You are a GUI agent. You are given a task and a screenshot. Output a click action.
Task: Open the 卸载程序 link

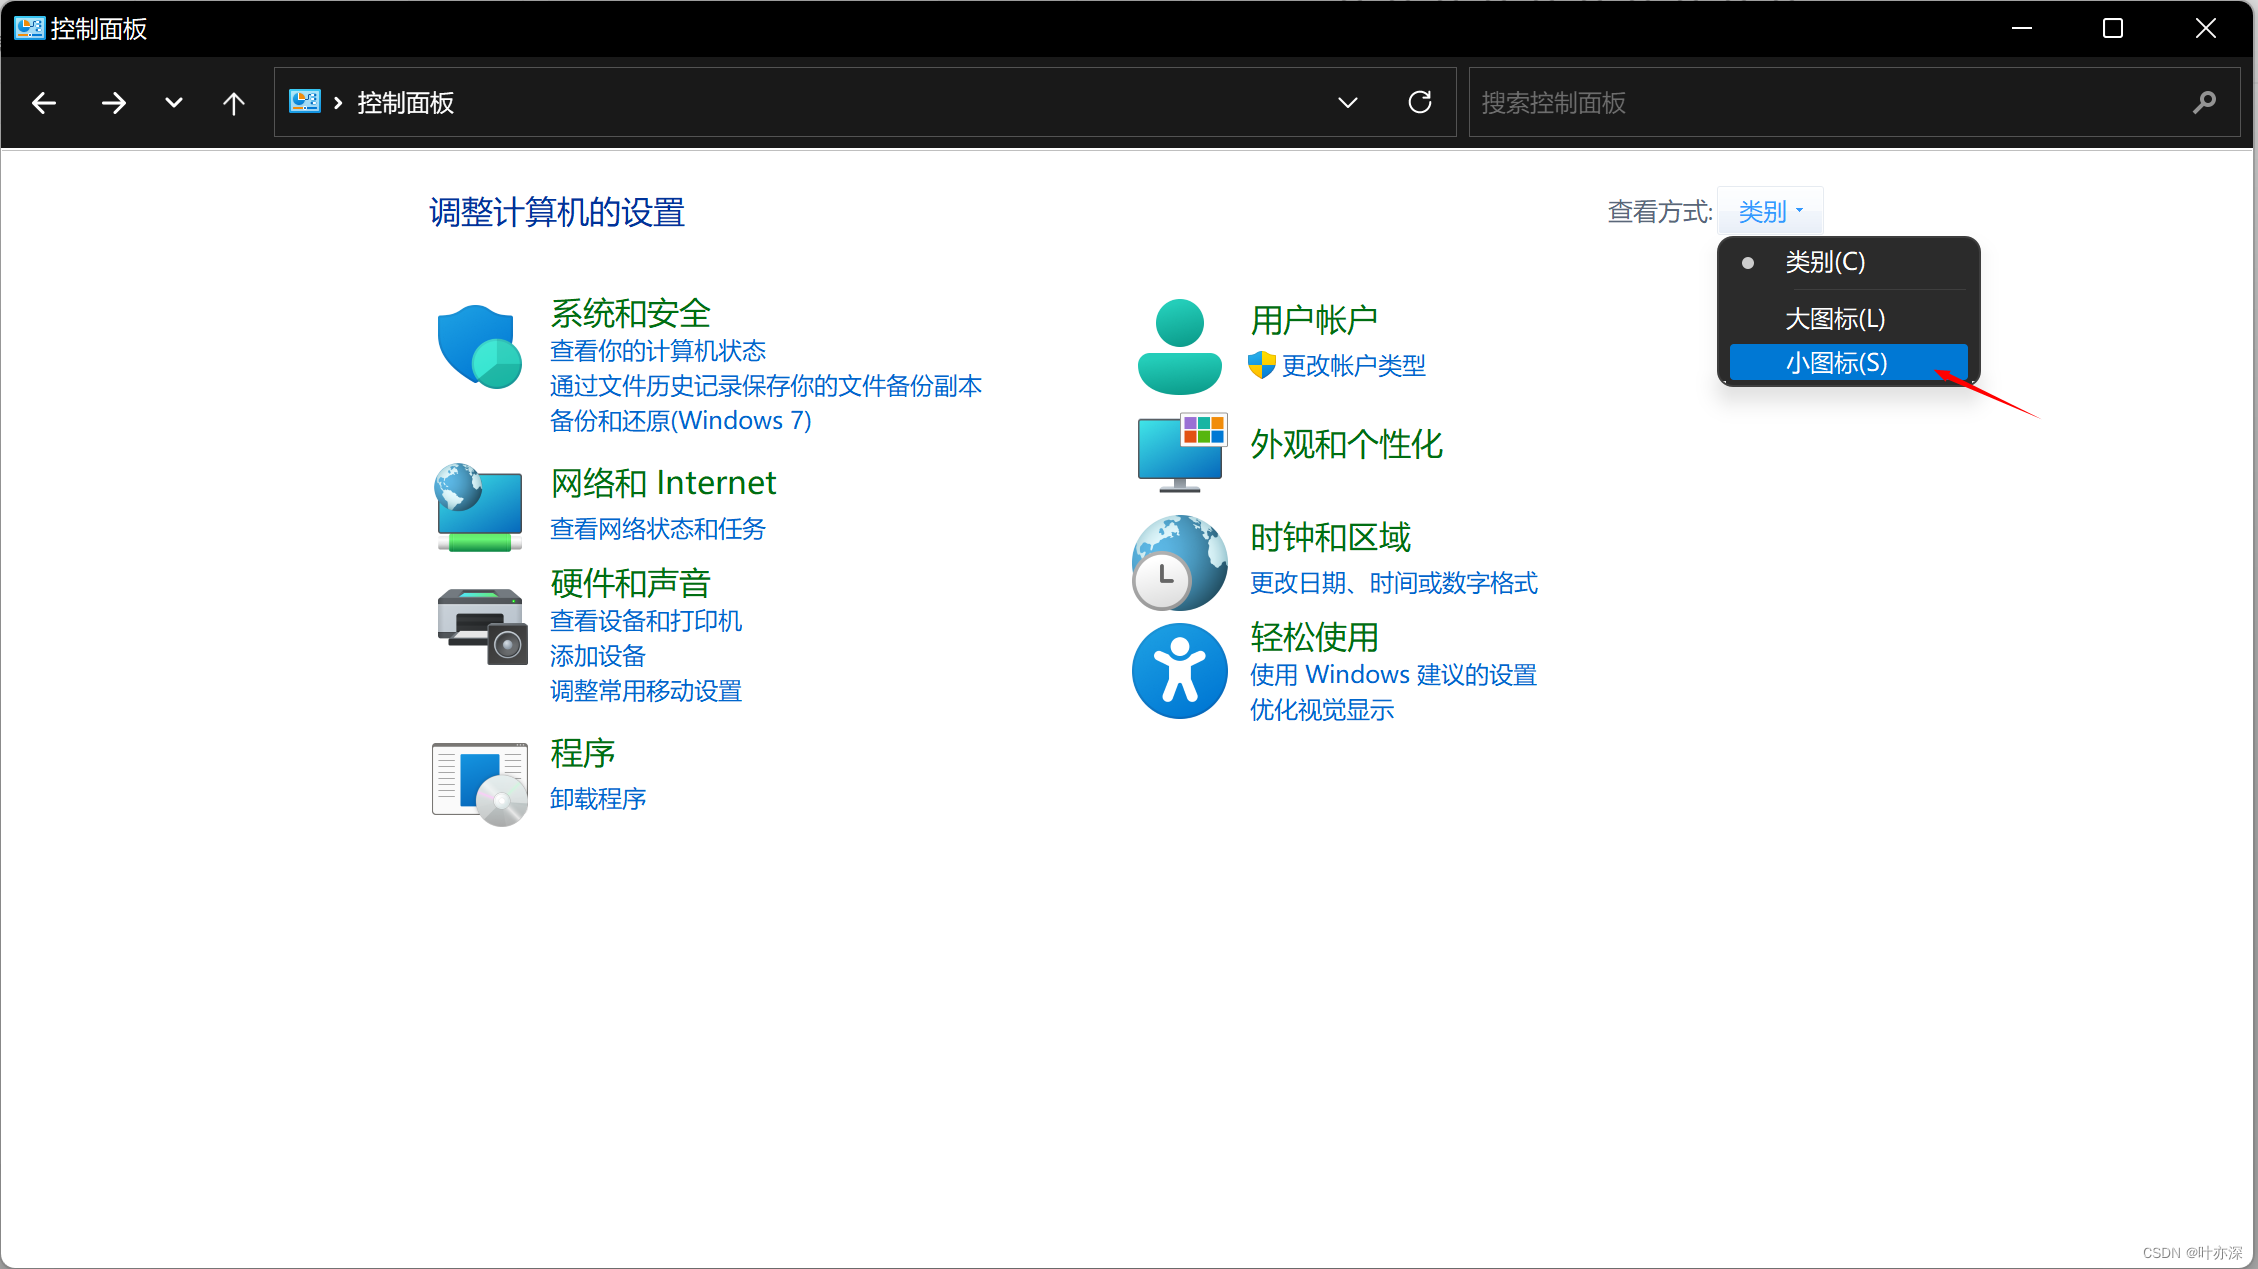pos(598,799)
